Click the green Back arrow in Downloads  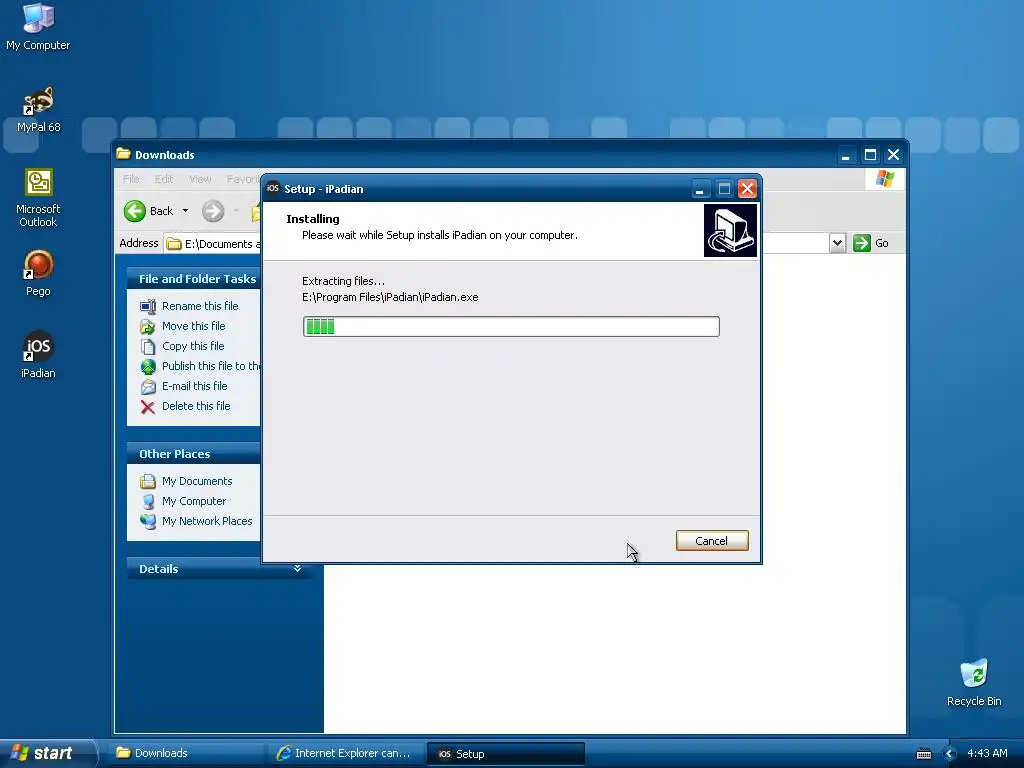135,211
